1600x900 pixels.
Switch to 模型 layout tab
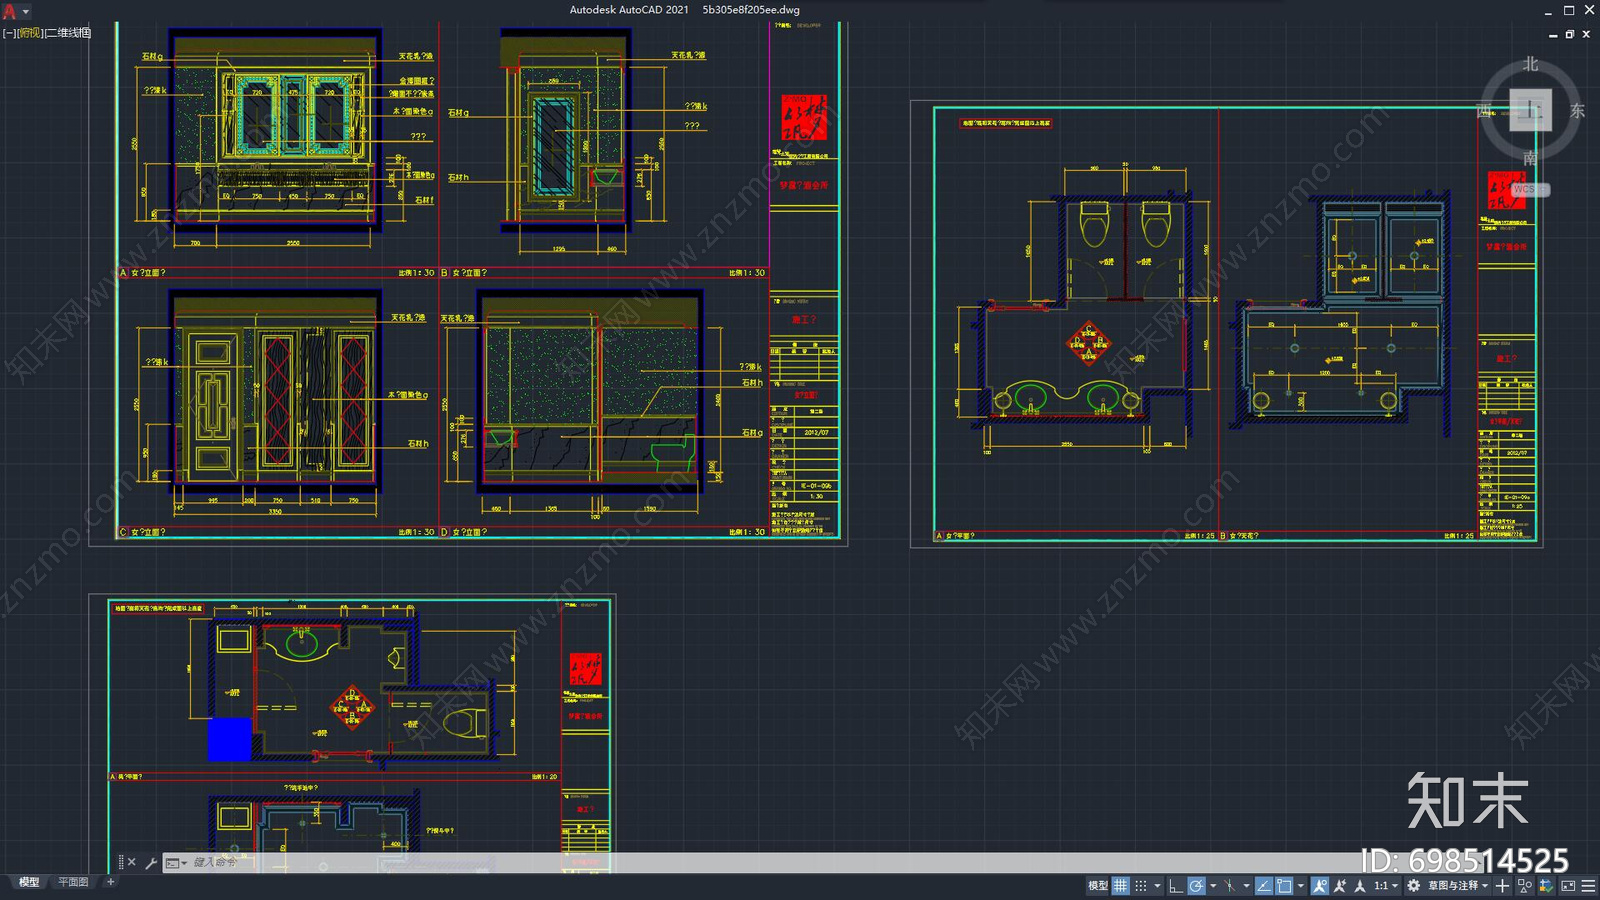coord(28,882)
